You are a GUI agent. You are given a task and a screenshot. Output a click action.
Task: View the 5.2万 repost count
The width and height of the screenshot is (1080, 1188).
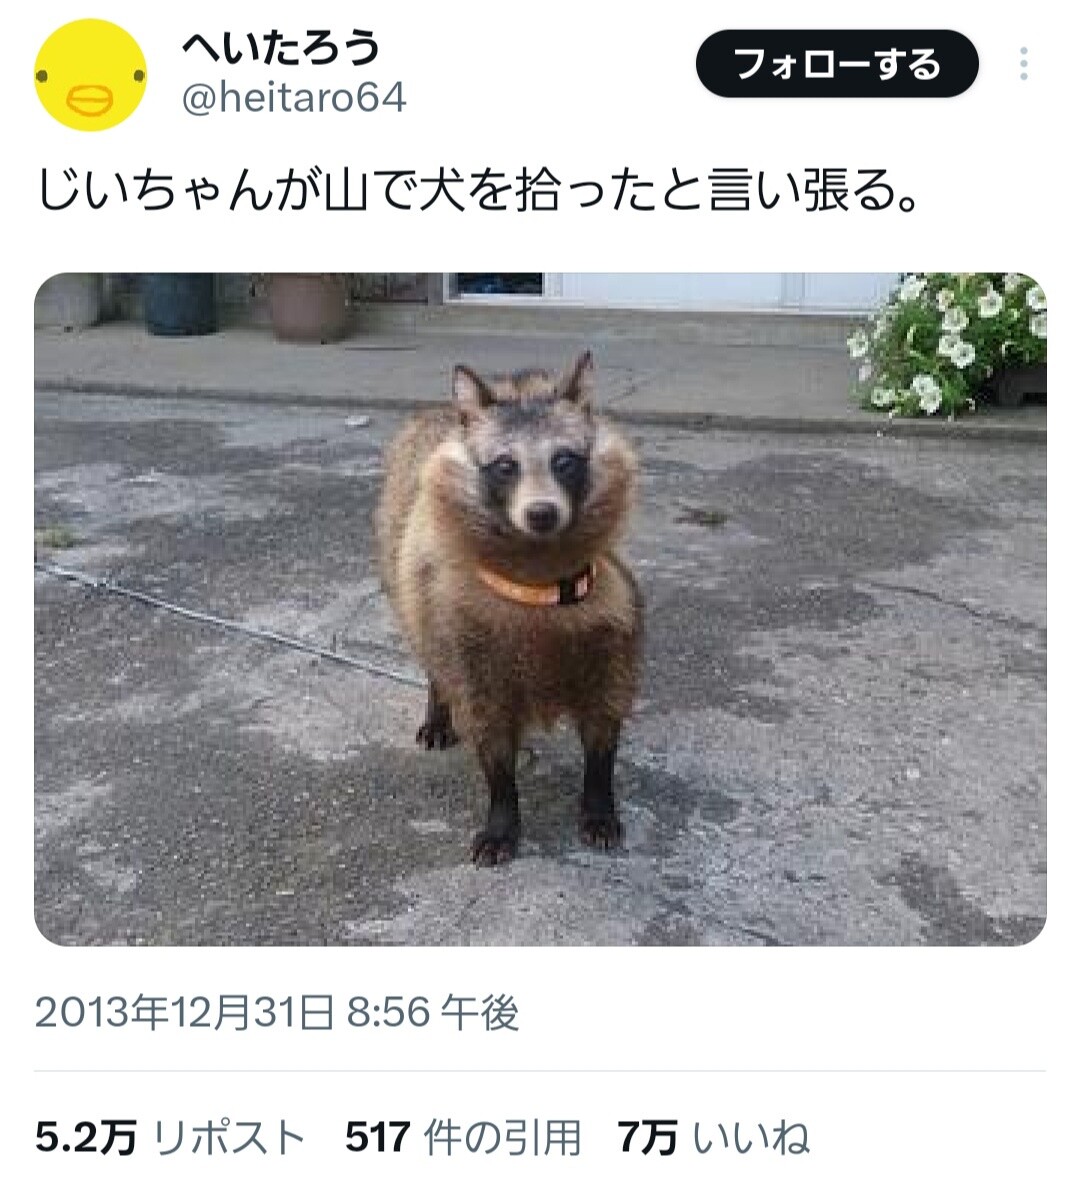click(x=86, y=1137)
